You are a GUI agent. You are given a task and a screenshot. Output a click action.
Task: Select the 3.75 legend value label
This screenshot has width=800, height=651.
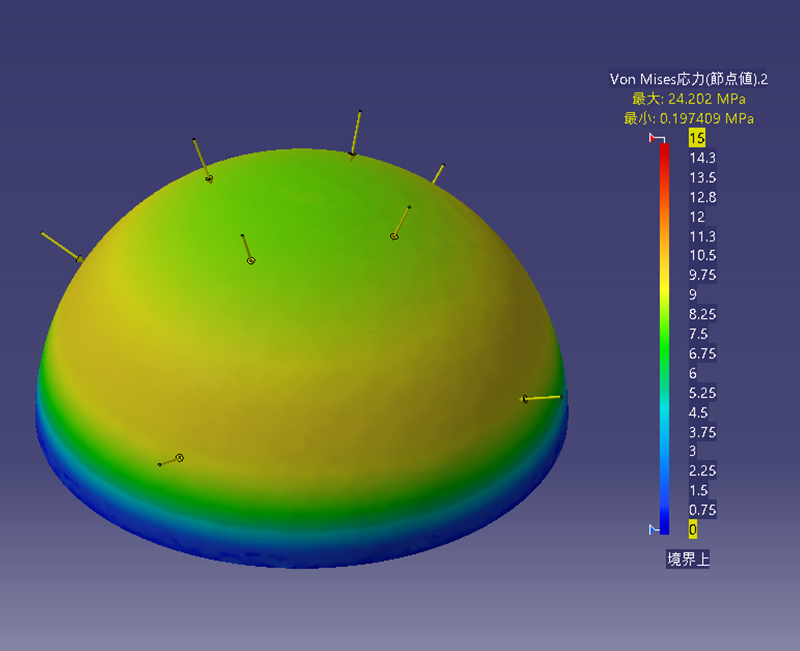[702, 432]
